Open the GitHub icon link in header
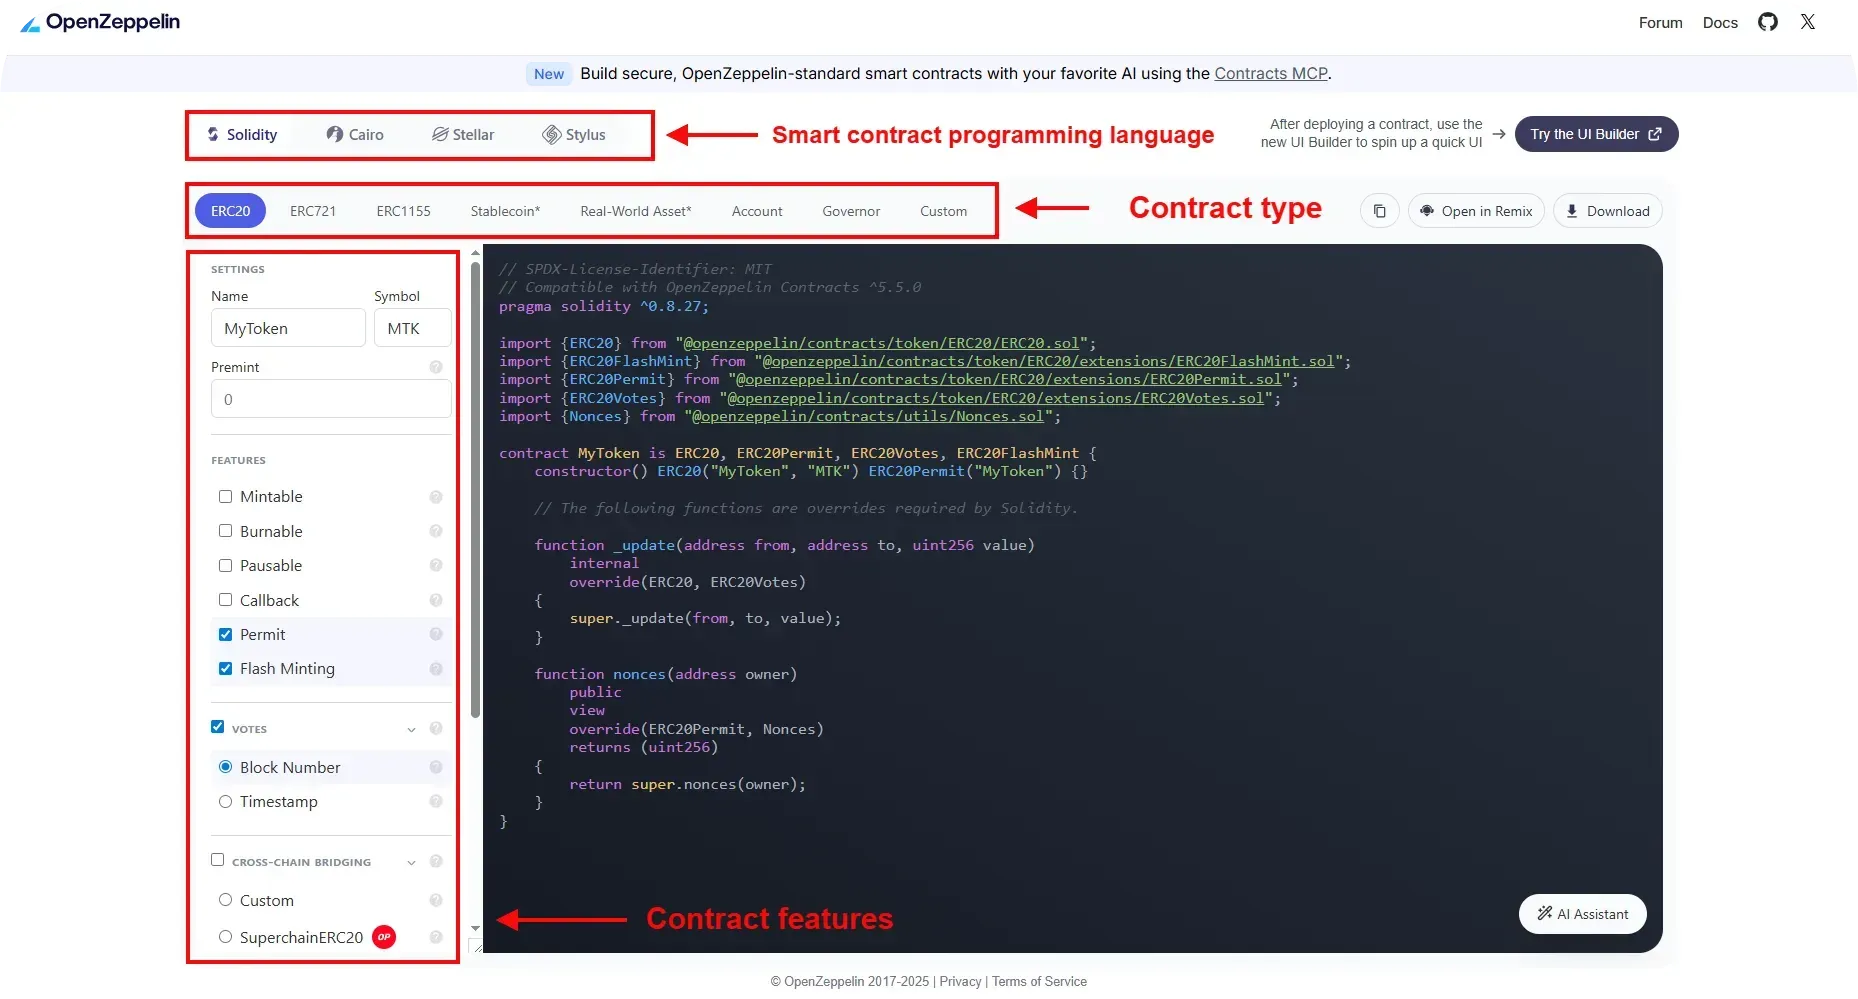Image resolution: width=1858 pixels, height=999 pixels. [x=1767, y=22]
